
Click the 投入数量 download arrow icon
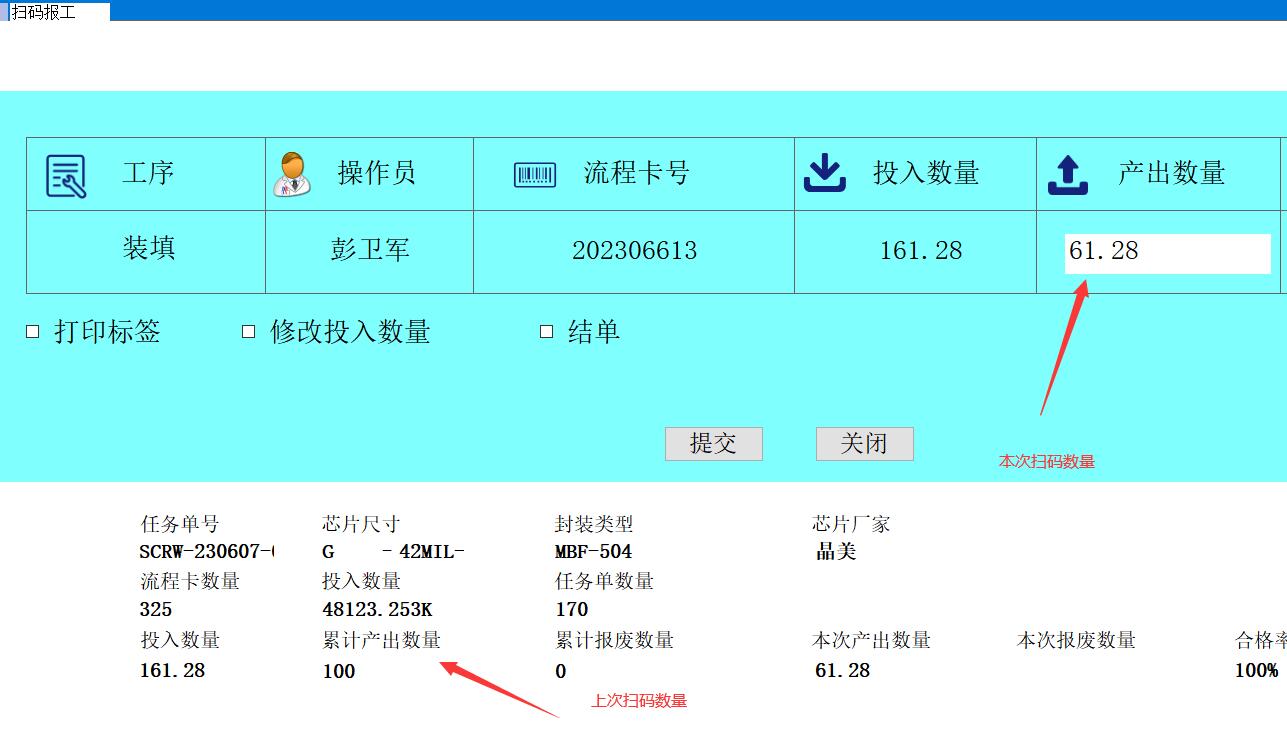click(825, 173)
